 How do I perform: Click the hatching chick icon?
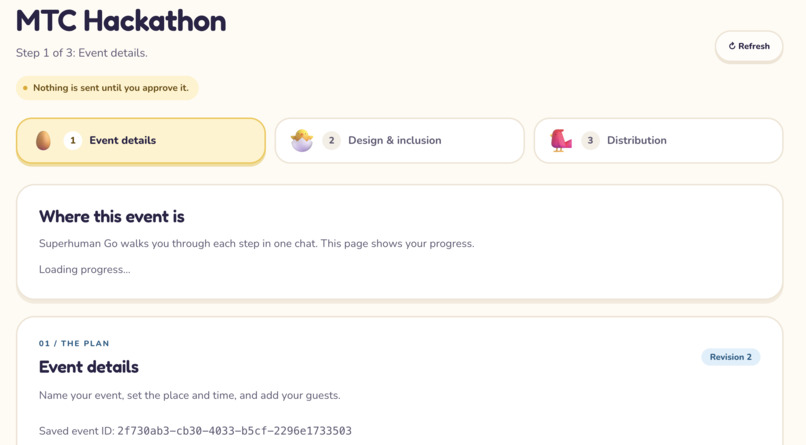click(302, 140)
